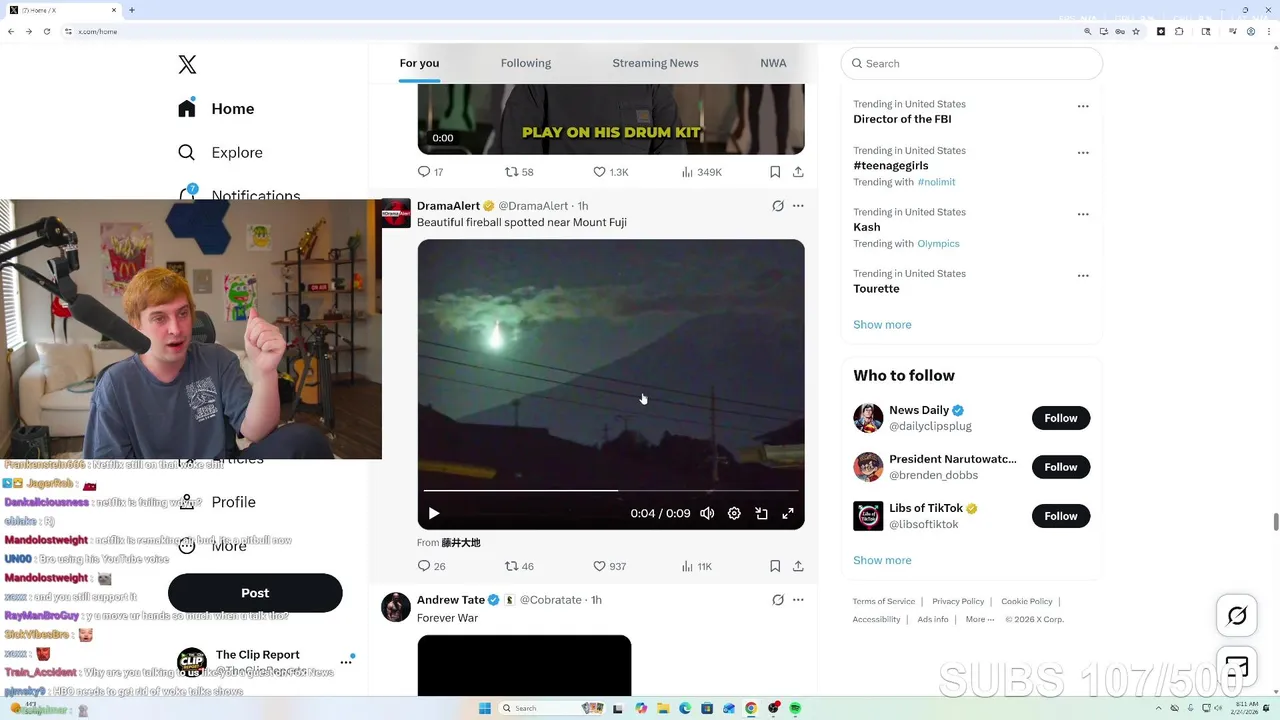Screen dimensions: 1280x720
Task: Open more options on DramaAlert post
Action: pos(798,206)
